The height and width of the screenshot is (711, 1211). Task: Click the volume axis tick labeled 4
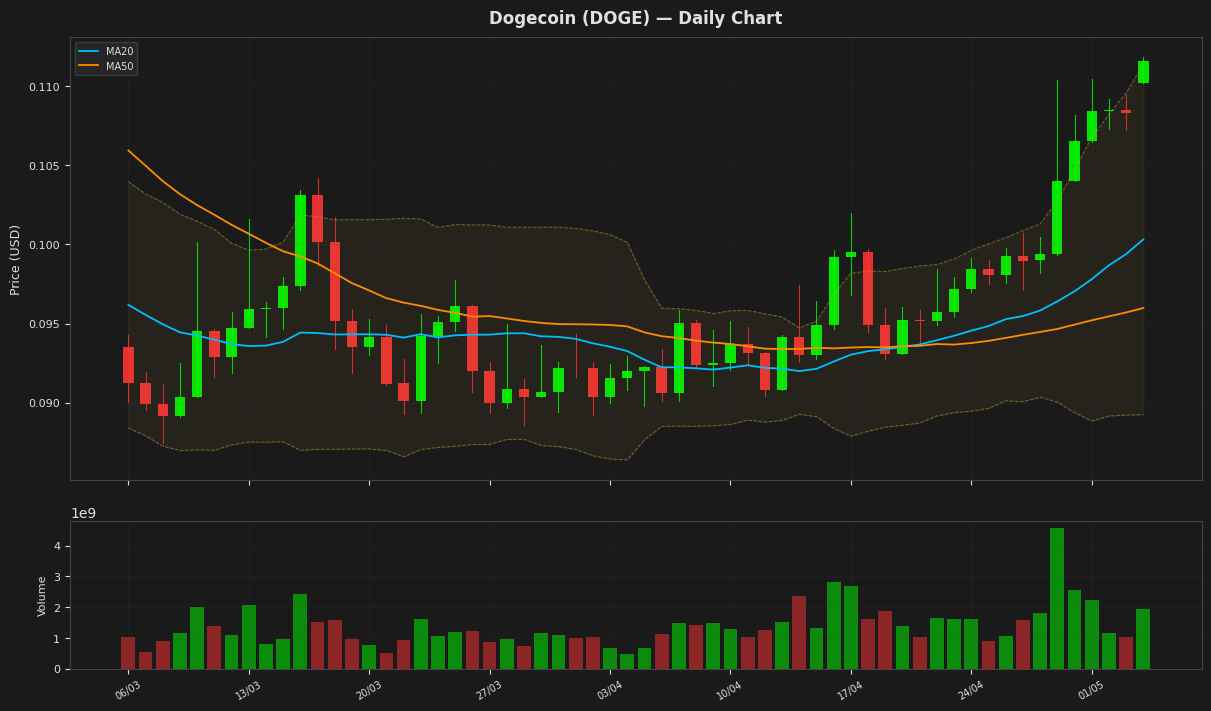[x=58, y=546]
